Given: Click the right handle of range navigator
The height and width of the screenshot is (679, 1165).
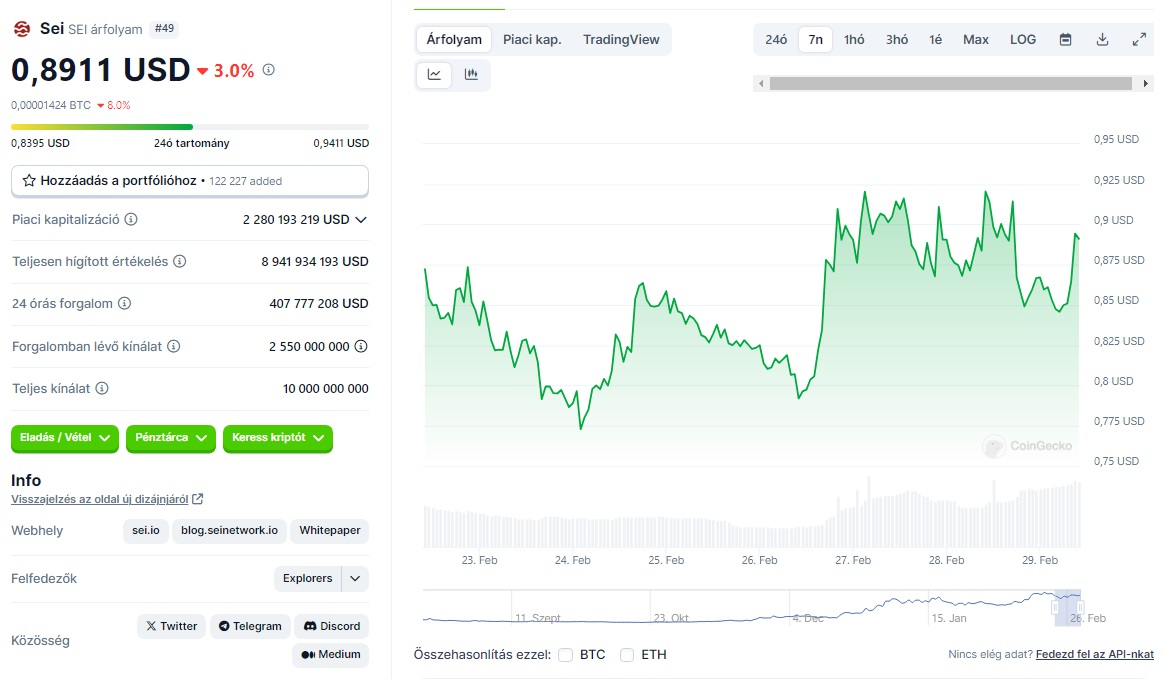Looking at the screenshot, I should coord(1081,608).
